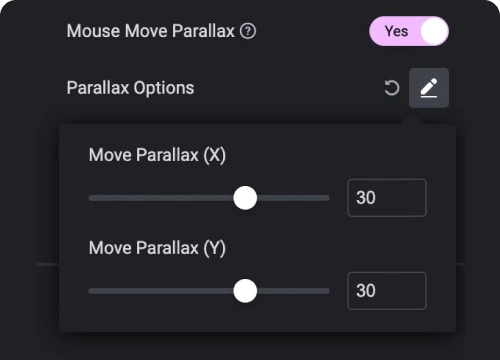Click the Y slider track left of its handle
The height and width of the screenshot is (360, 500).
pyautogui.click(x=161, y=291)
